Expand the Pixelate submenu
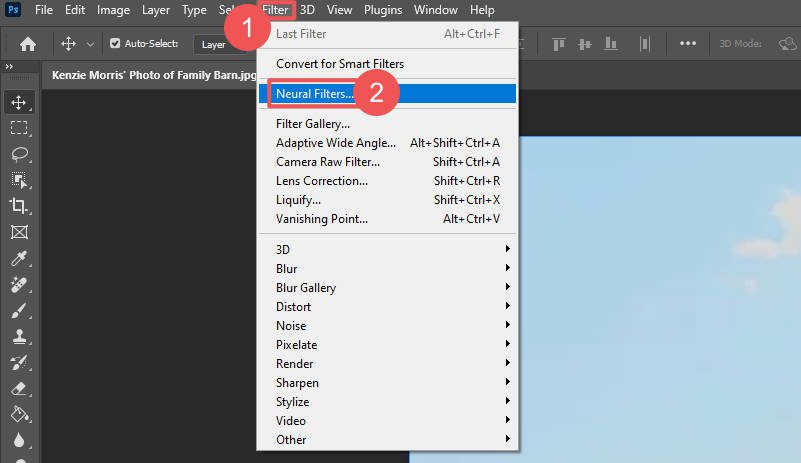This screenshot has height=463, width=801. pyautogui.click(x=387, y=344)
